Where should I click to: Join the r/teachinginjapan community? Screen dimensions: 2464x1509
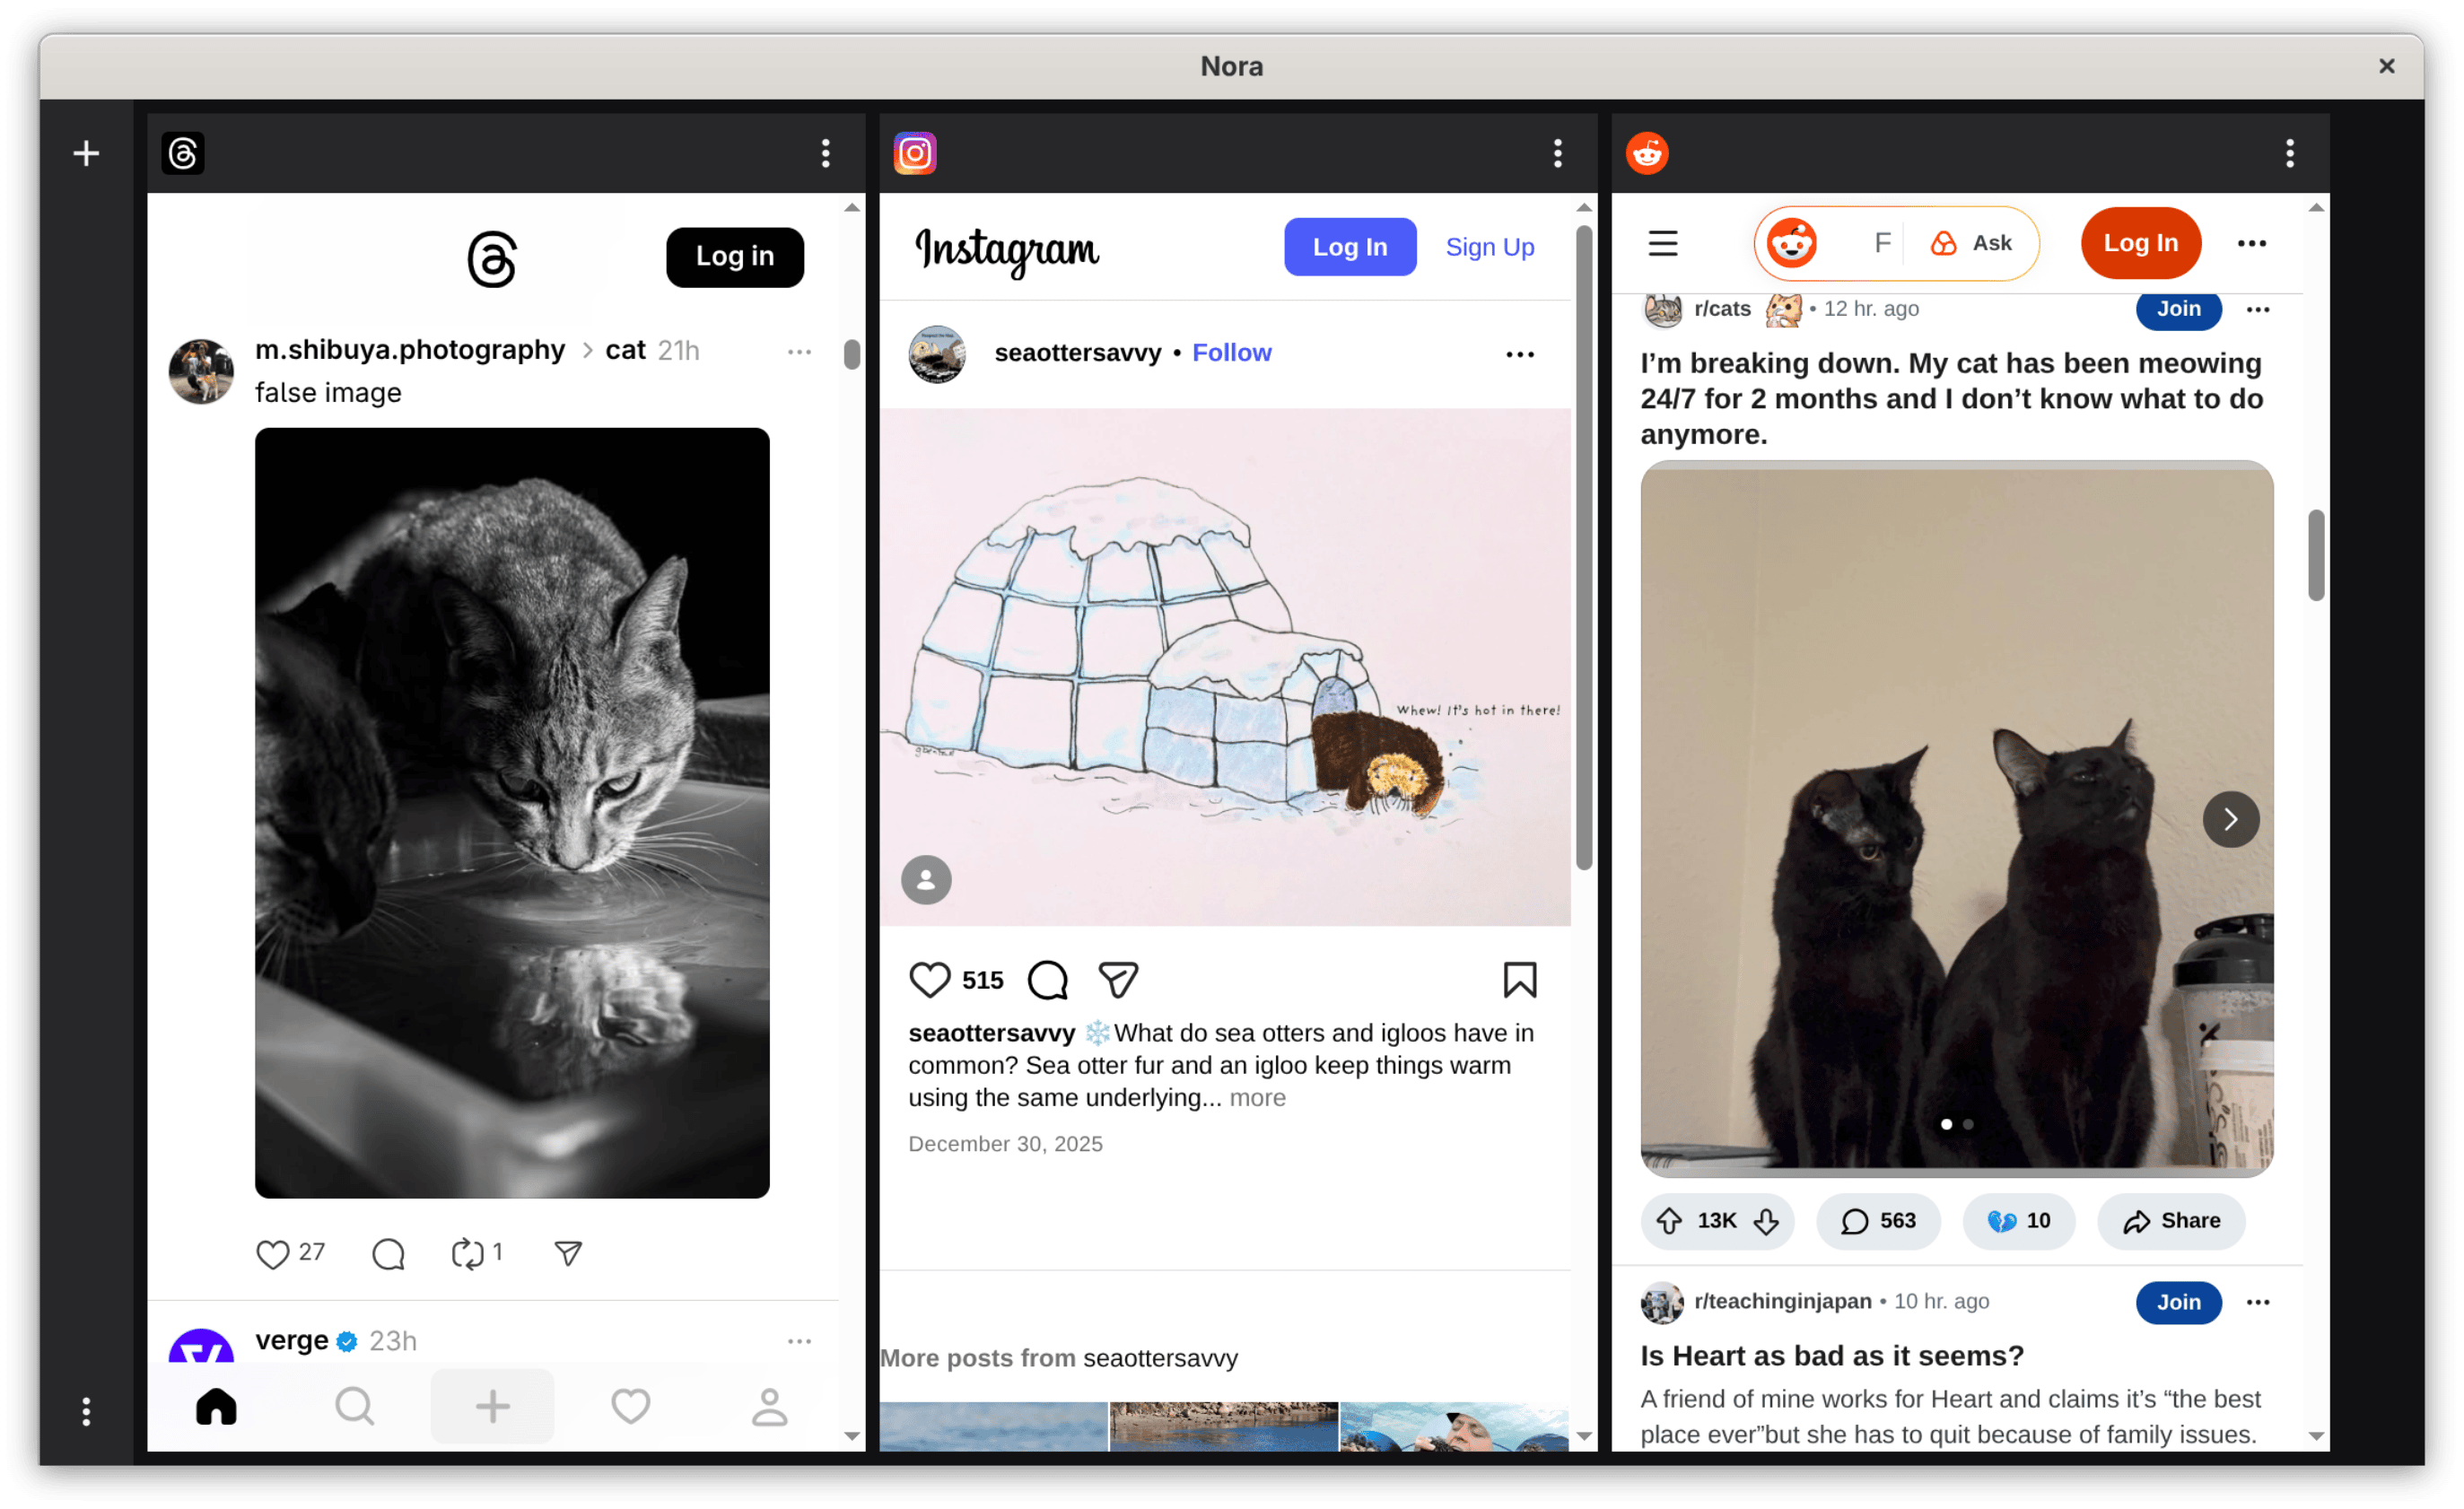point(2179,1302)
